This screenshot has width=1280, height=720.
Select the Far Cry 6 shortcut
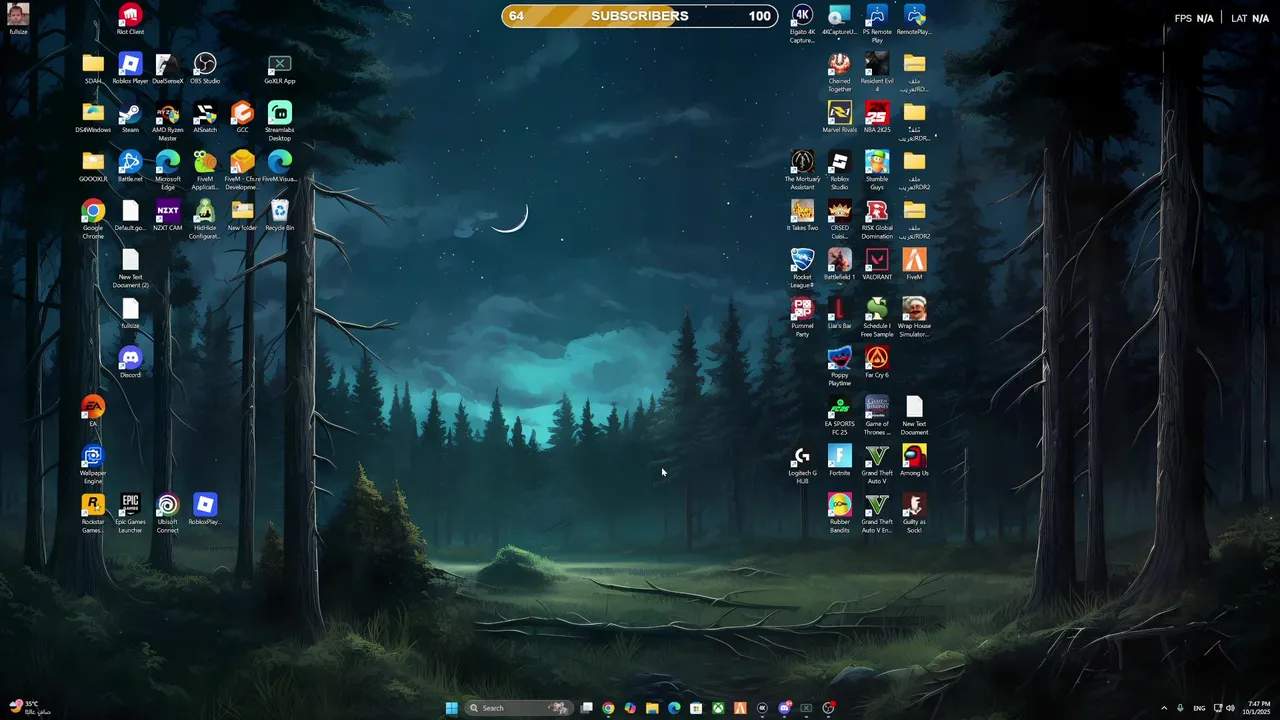tap(877, 363)
